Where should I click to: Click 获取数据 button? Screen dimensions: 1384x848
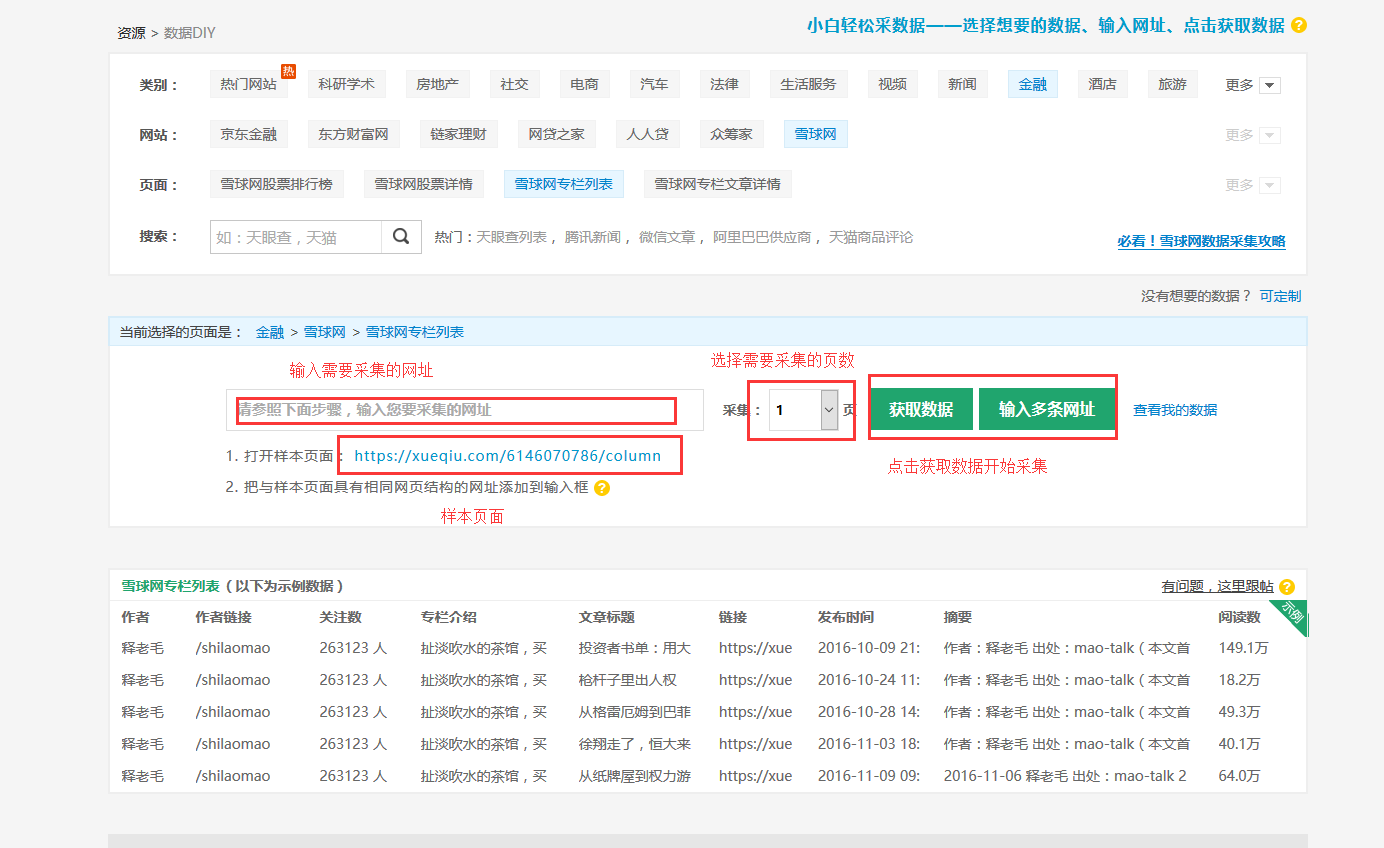(x=921, y=409)
